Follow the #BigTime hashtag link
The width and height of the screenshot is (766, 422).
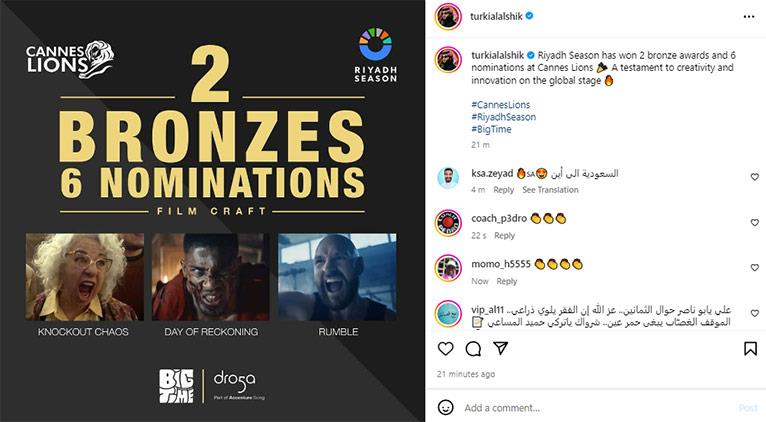tap(491, 129)
